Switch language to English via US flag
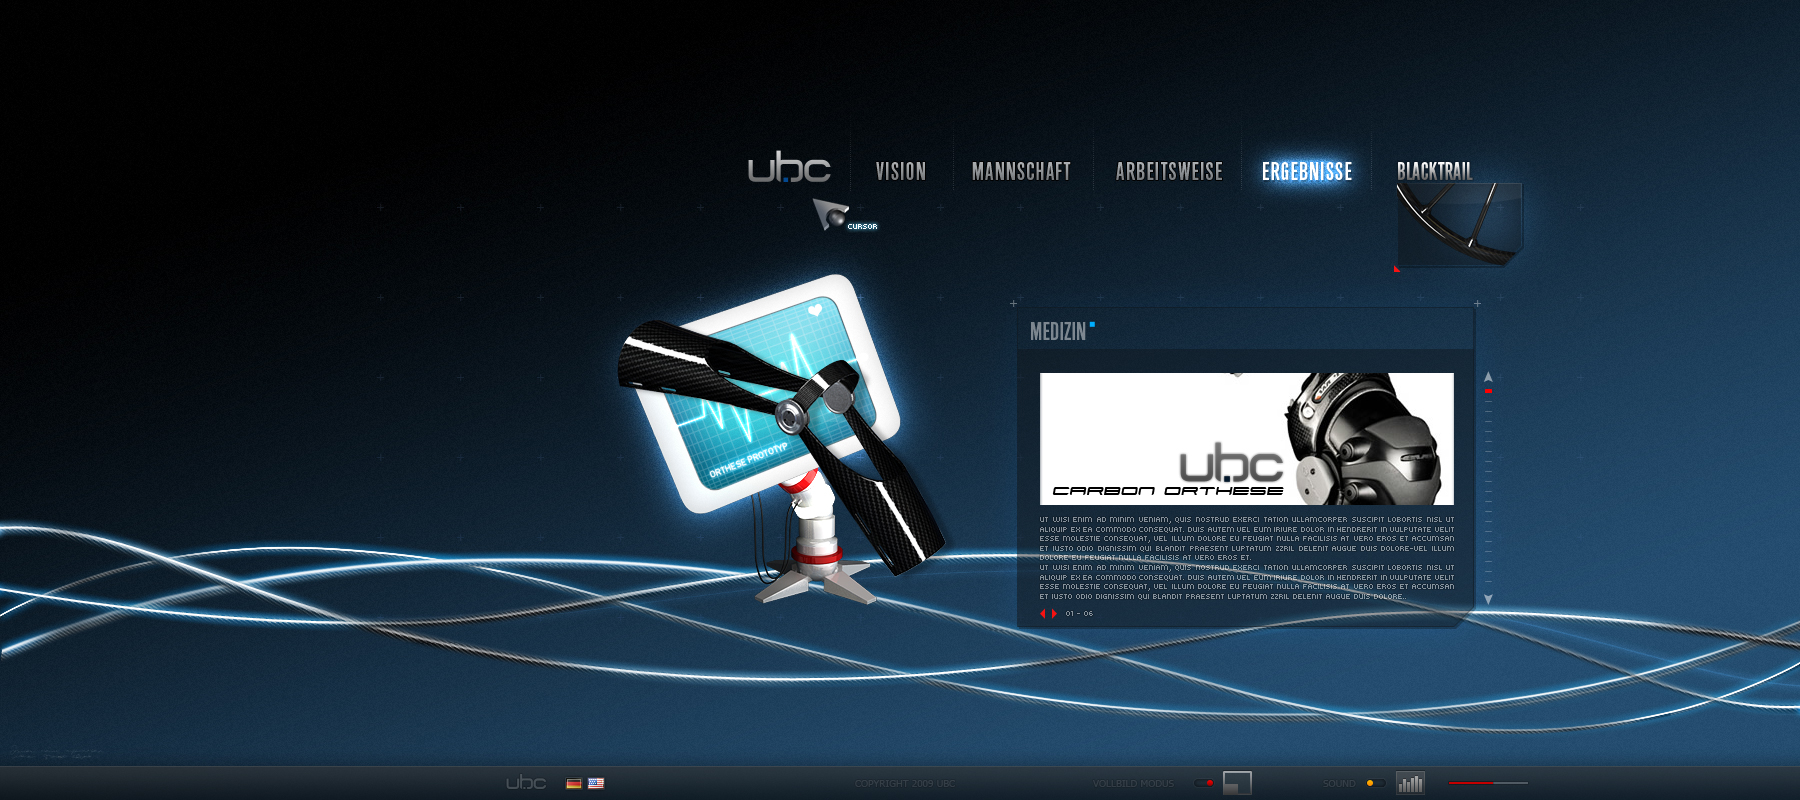This screenshot has width=1800, height=800. tap(596, 783)
